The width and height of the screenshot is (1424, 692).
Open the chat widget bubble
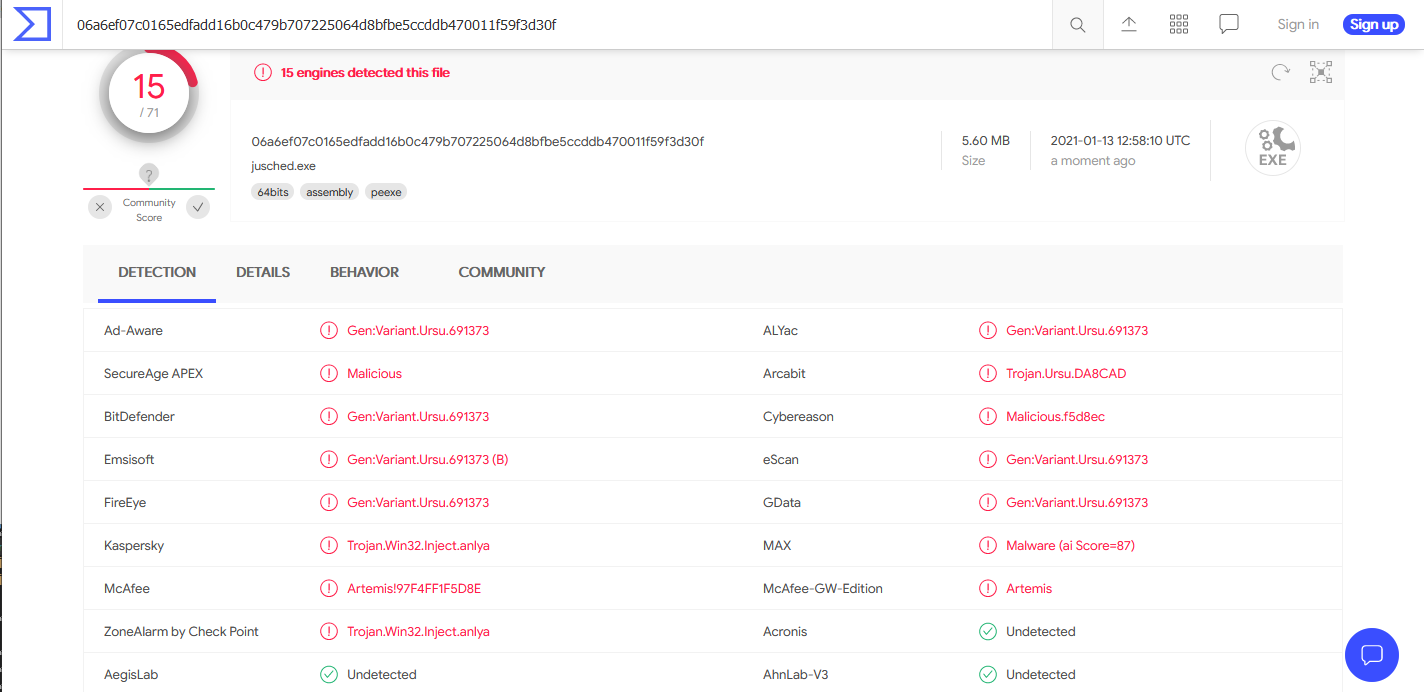click(1372, 654)
